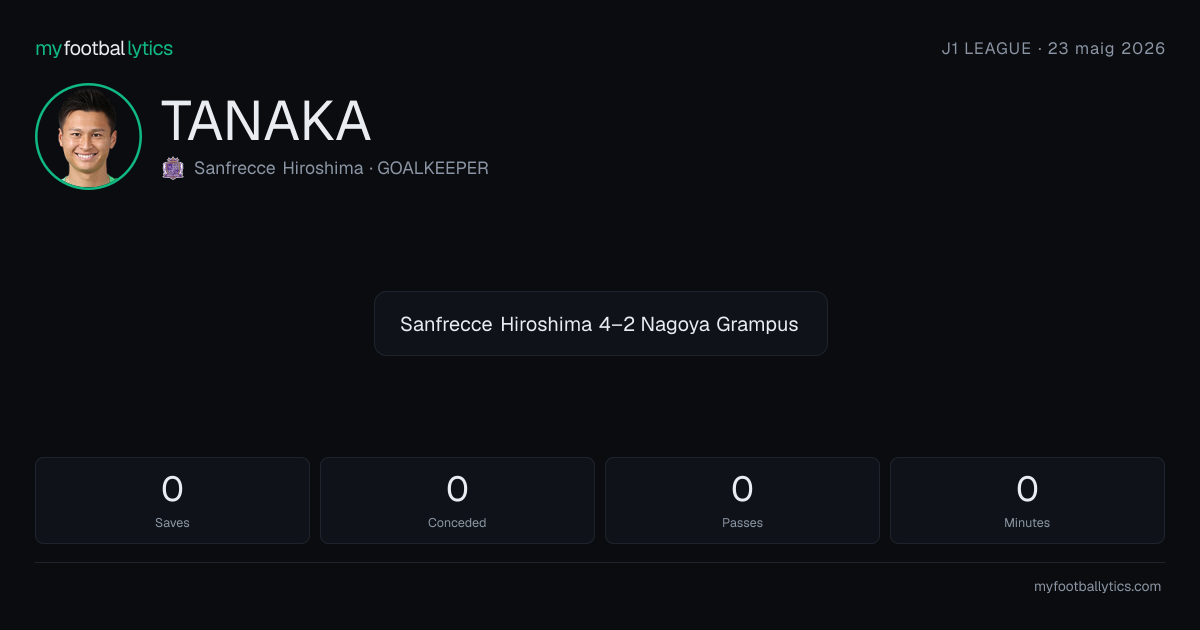Click the Saves value of 0
This screenshot has height=630, width=1200.
pyautogui.click(x=172, y=489)
